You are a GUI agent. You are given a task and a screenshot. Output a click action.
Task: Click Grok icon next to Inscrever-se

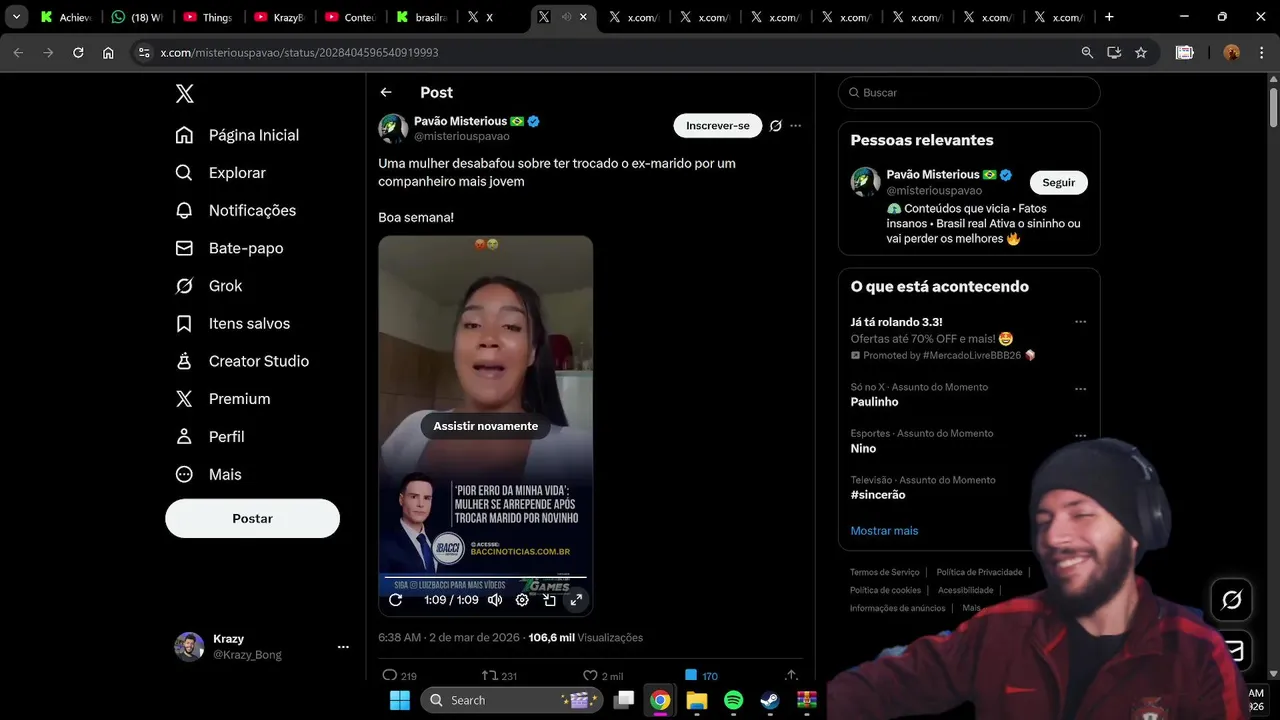(775, 126)
